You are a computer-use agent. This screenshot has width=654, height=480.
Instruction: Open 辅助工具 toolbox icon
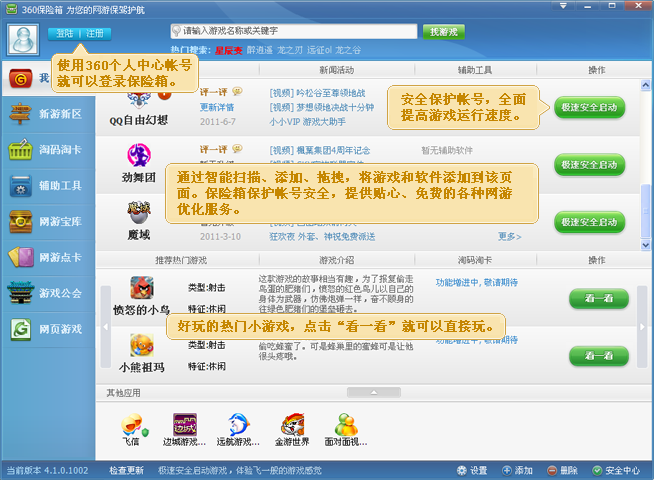click(x=20, y=186)
